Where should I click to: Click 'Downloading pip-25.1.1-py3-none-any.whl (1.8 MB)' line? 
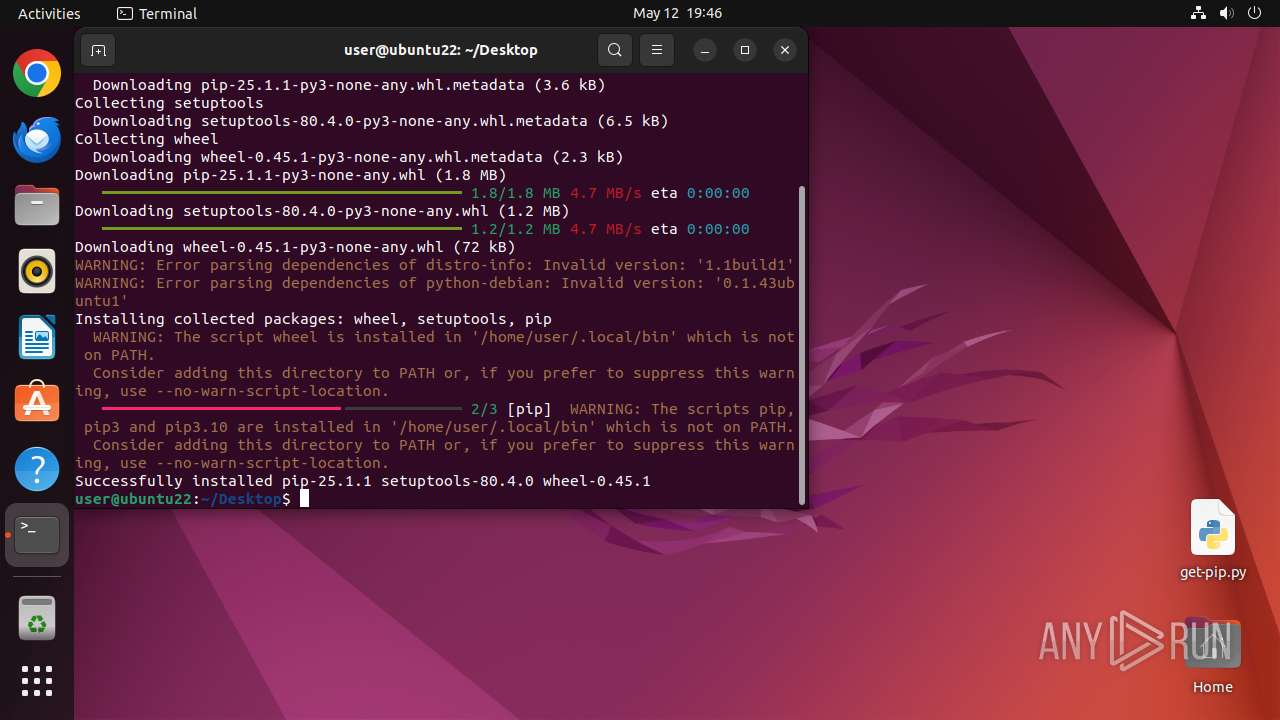point(291,175)
